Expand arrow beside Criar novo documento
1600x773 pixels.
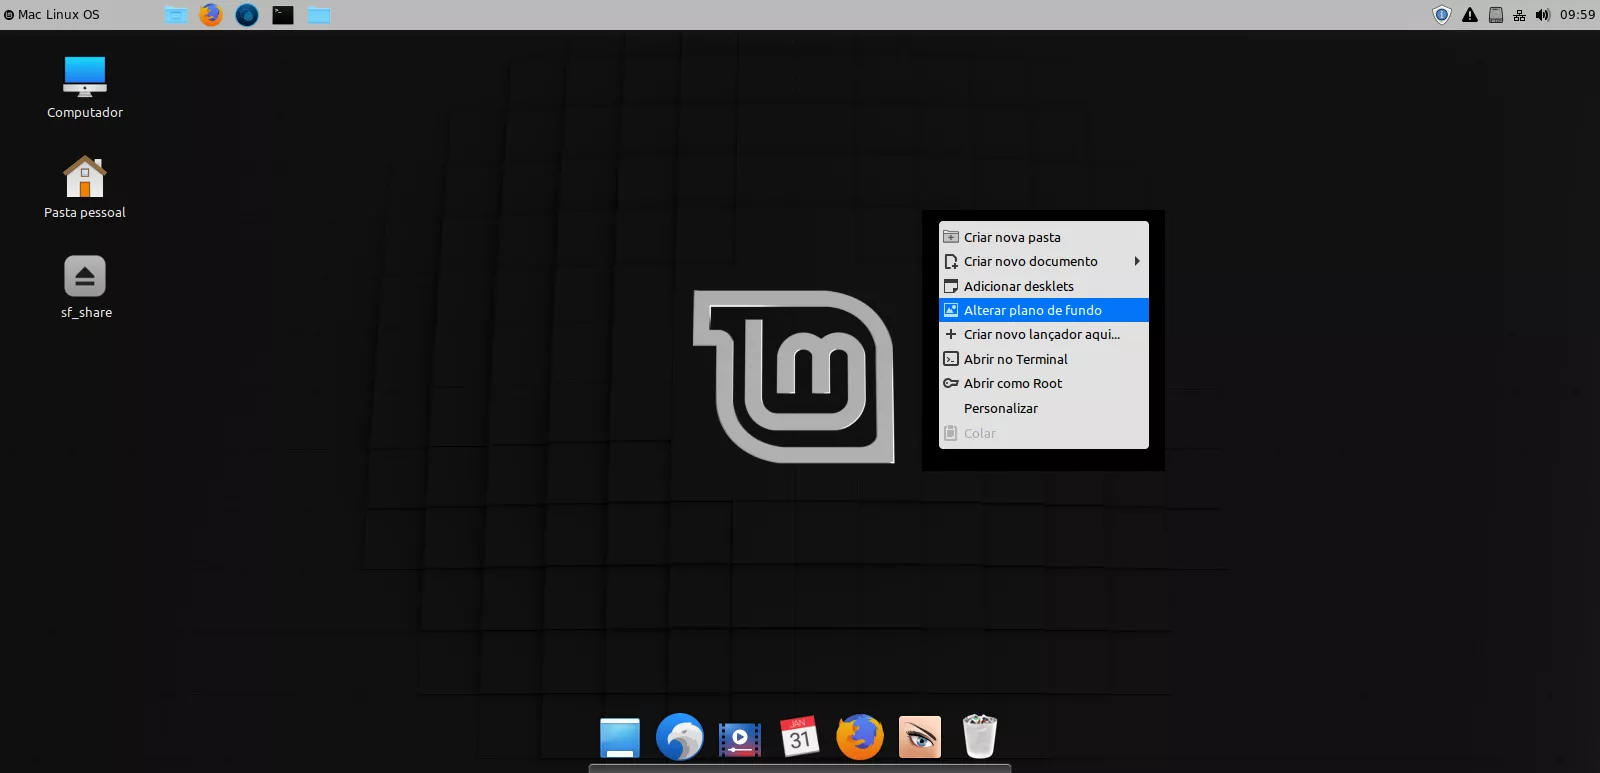click(1137, 261)
